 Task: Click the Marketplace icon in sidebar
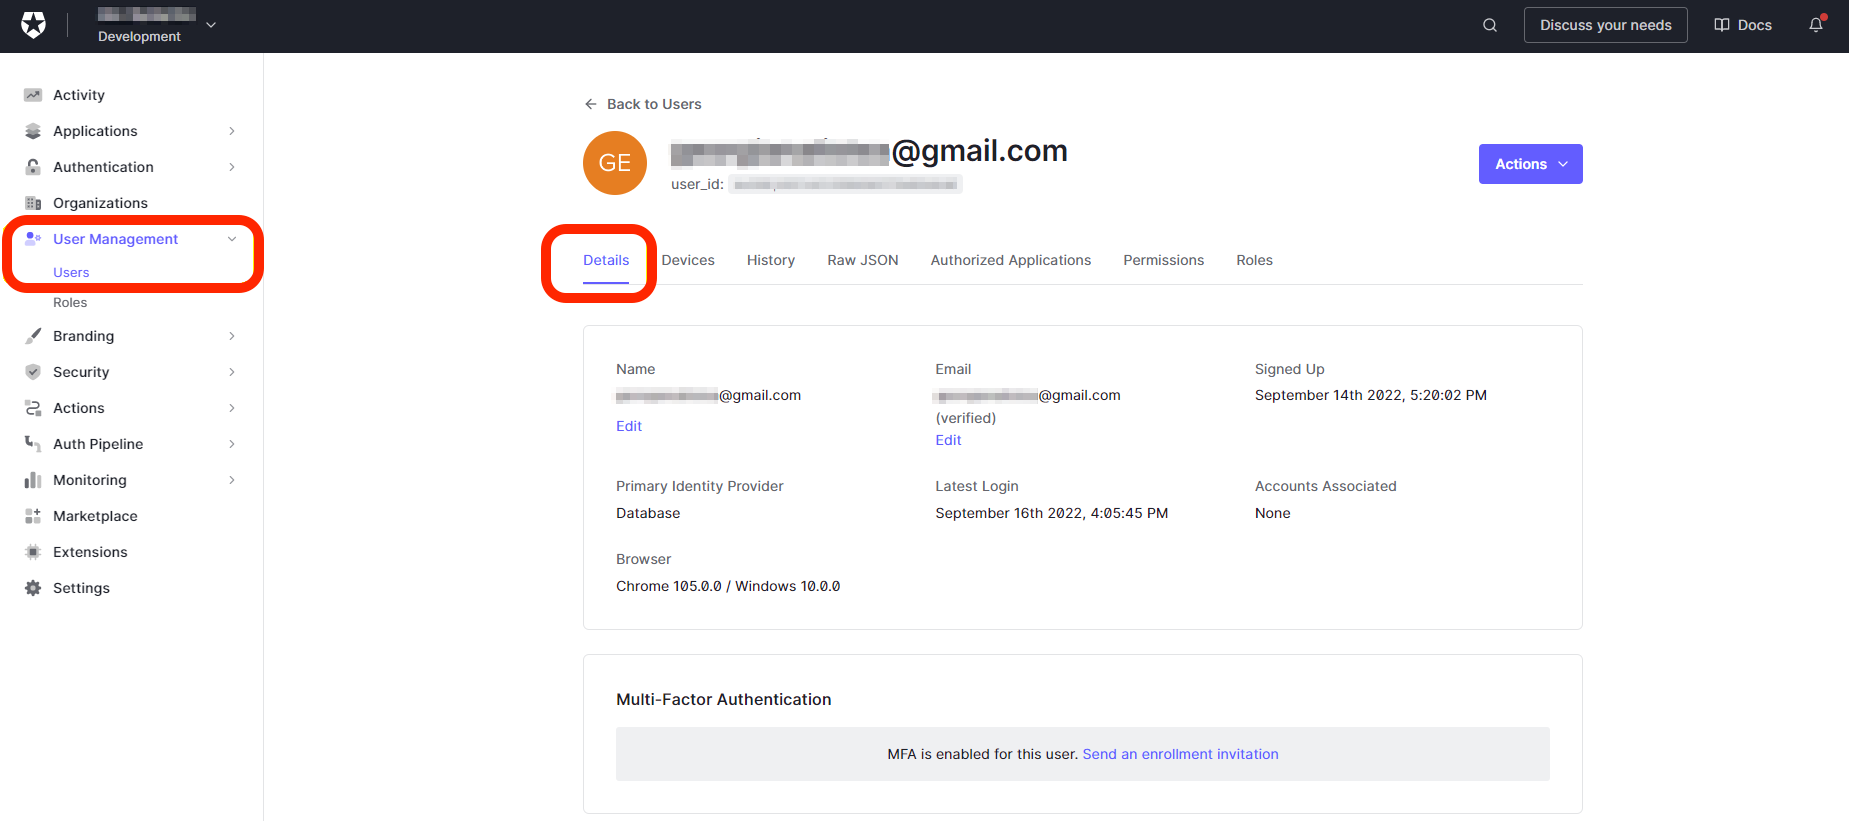point(33,516)
